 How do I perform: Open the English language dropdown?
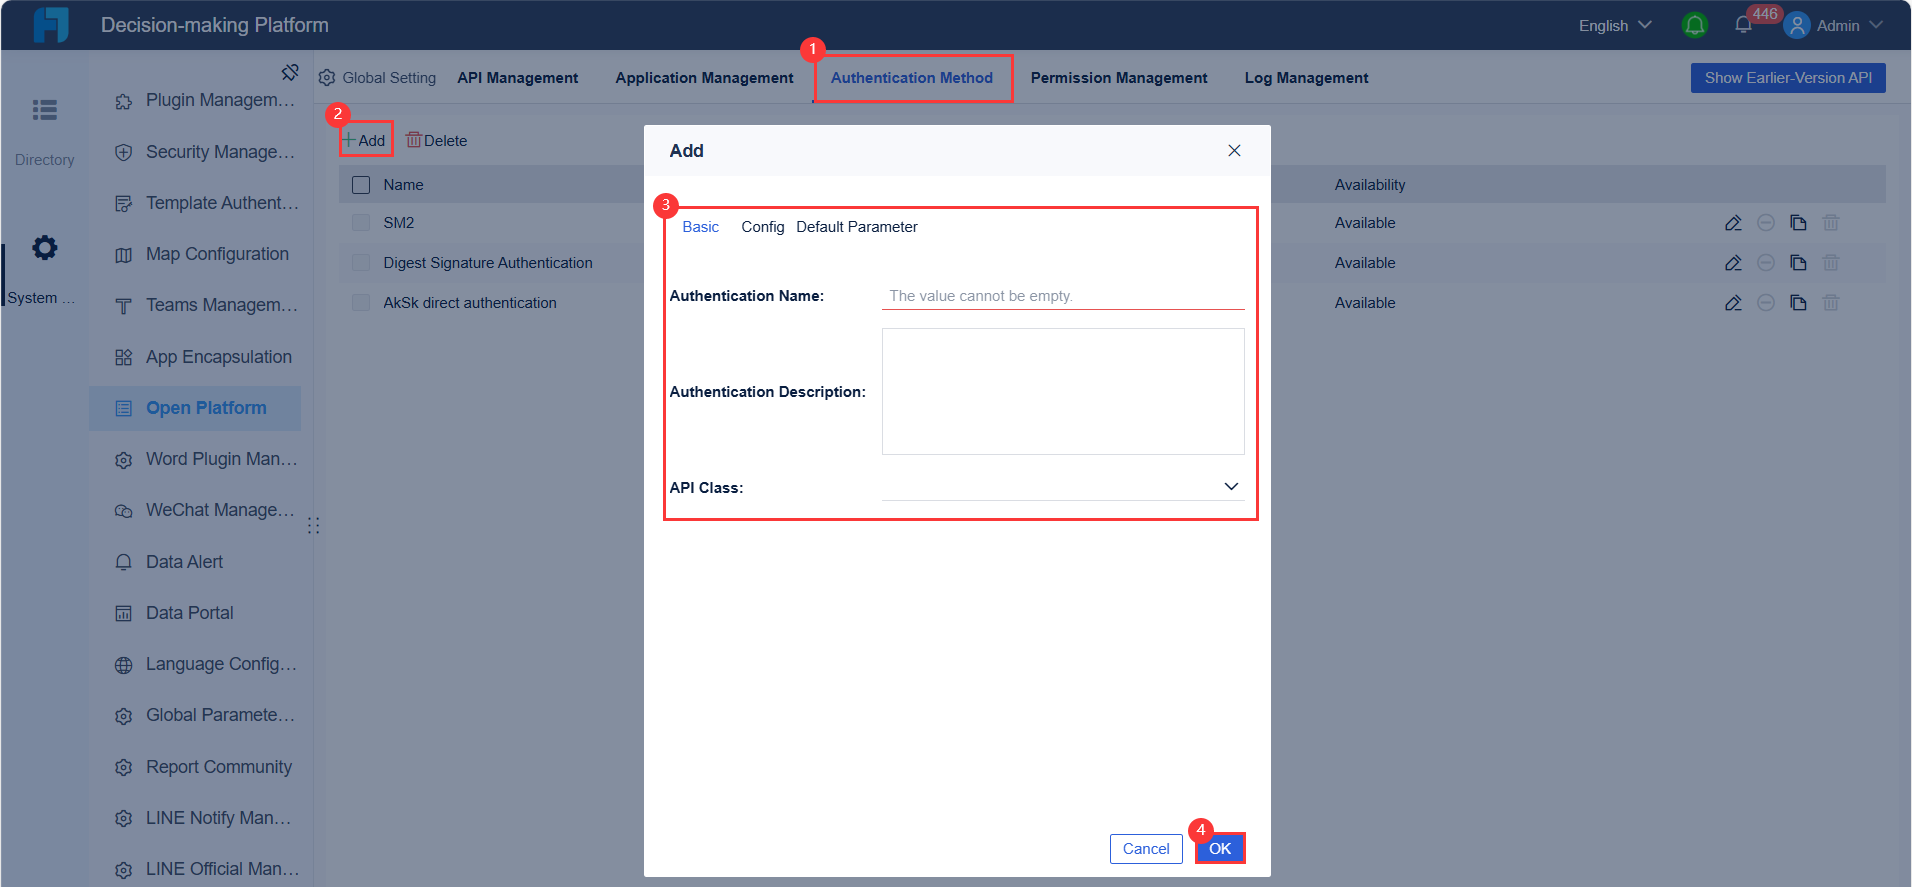click(x=1615, y=25)
